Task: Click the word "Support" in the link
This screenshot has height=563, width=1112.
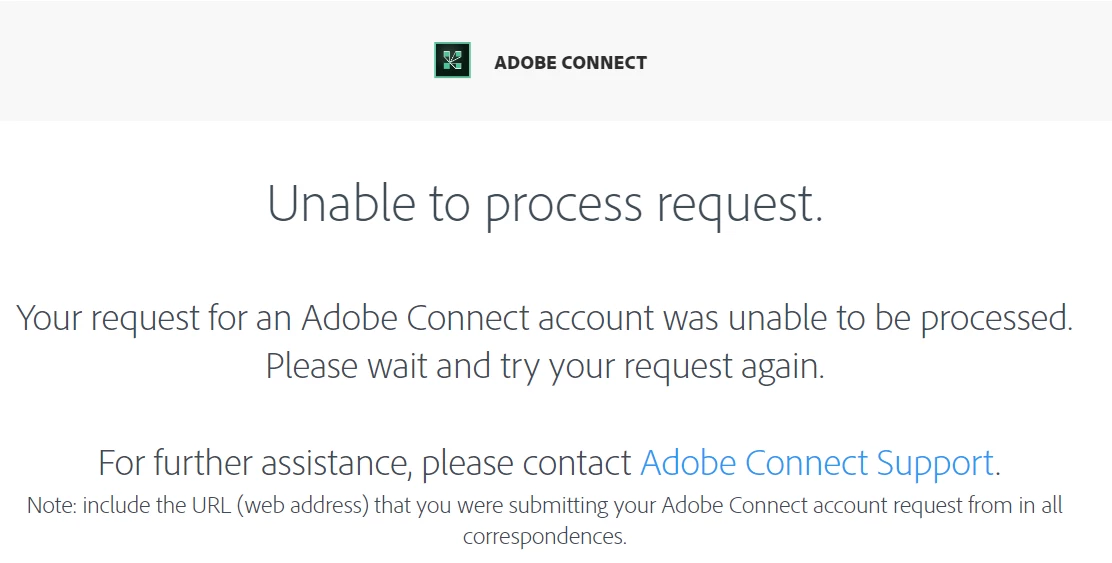Action: (x=936, y=463)
